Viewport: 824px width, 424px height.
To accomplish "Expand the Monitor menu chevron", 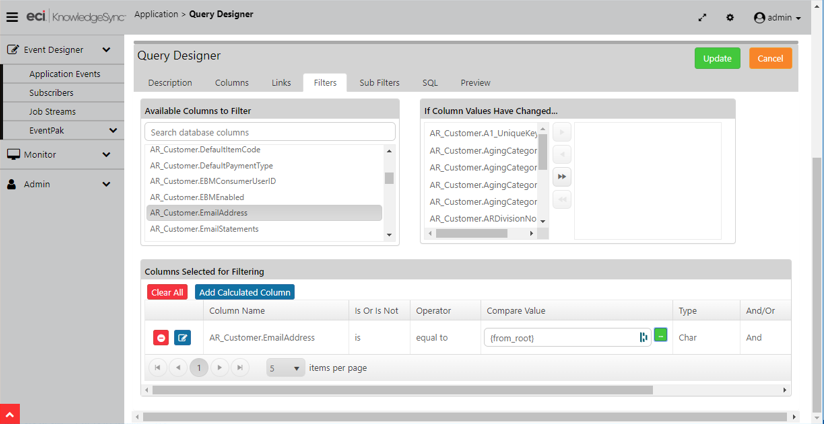I will tap(106, 154).
